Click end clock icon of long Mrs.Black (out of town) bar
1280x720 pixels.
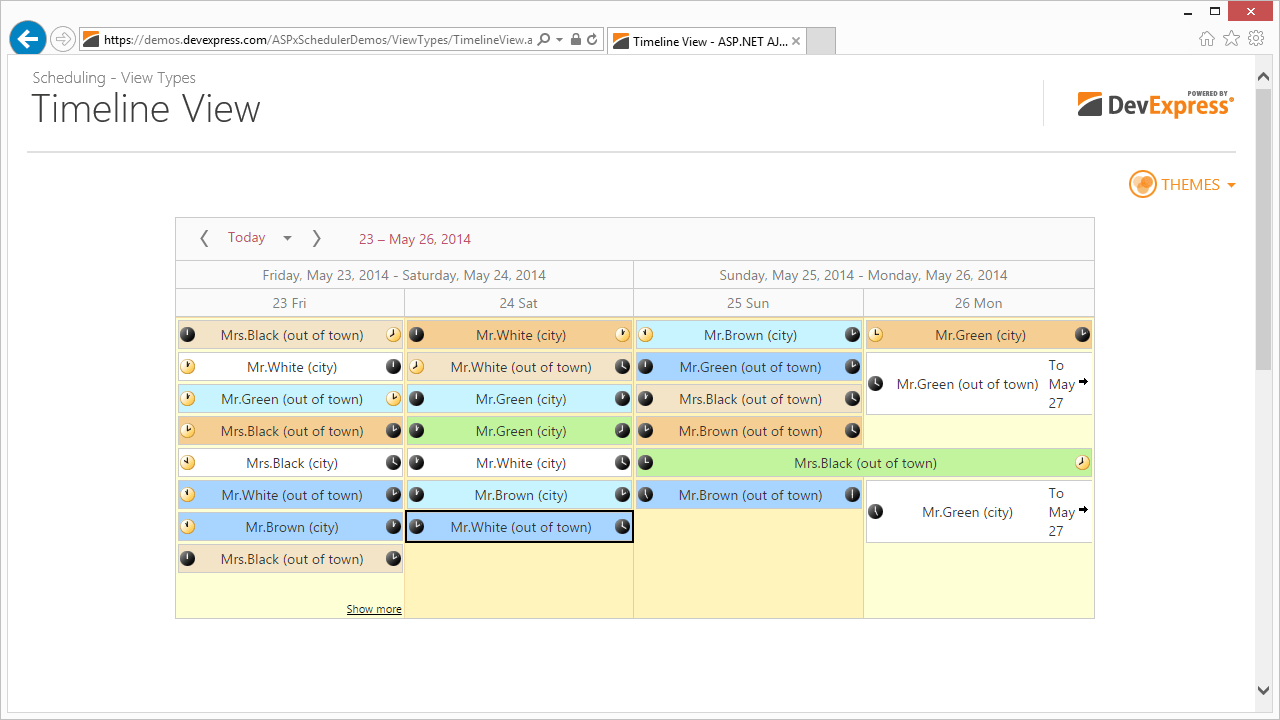point(1082,463)
